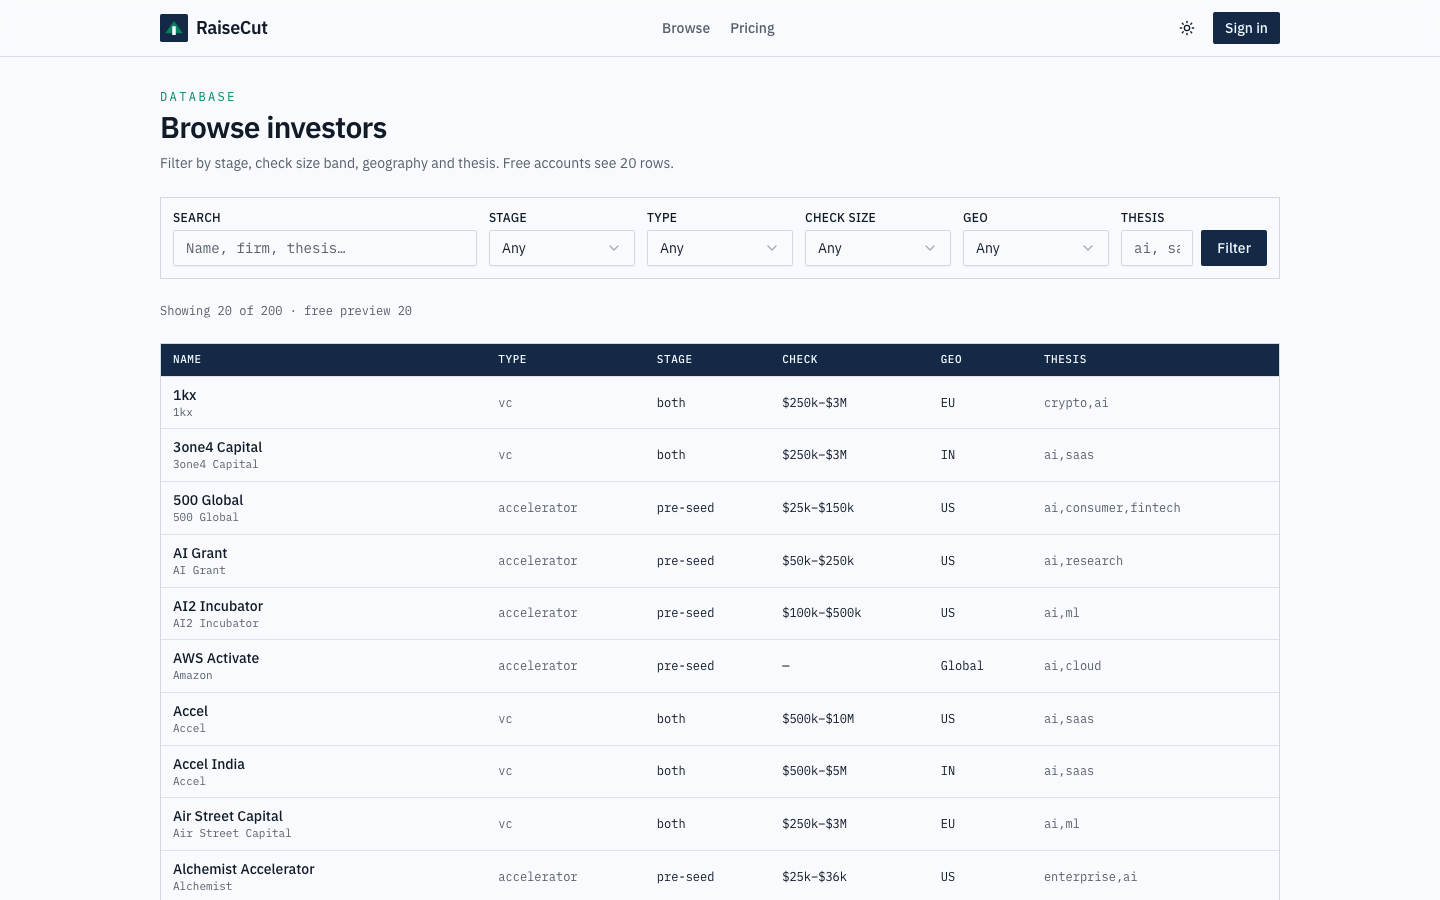Click the RaiseCut brand name link
Viewport: 1440px width, 900px height.
click(x=232, y=28)
